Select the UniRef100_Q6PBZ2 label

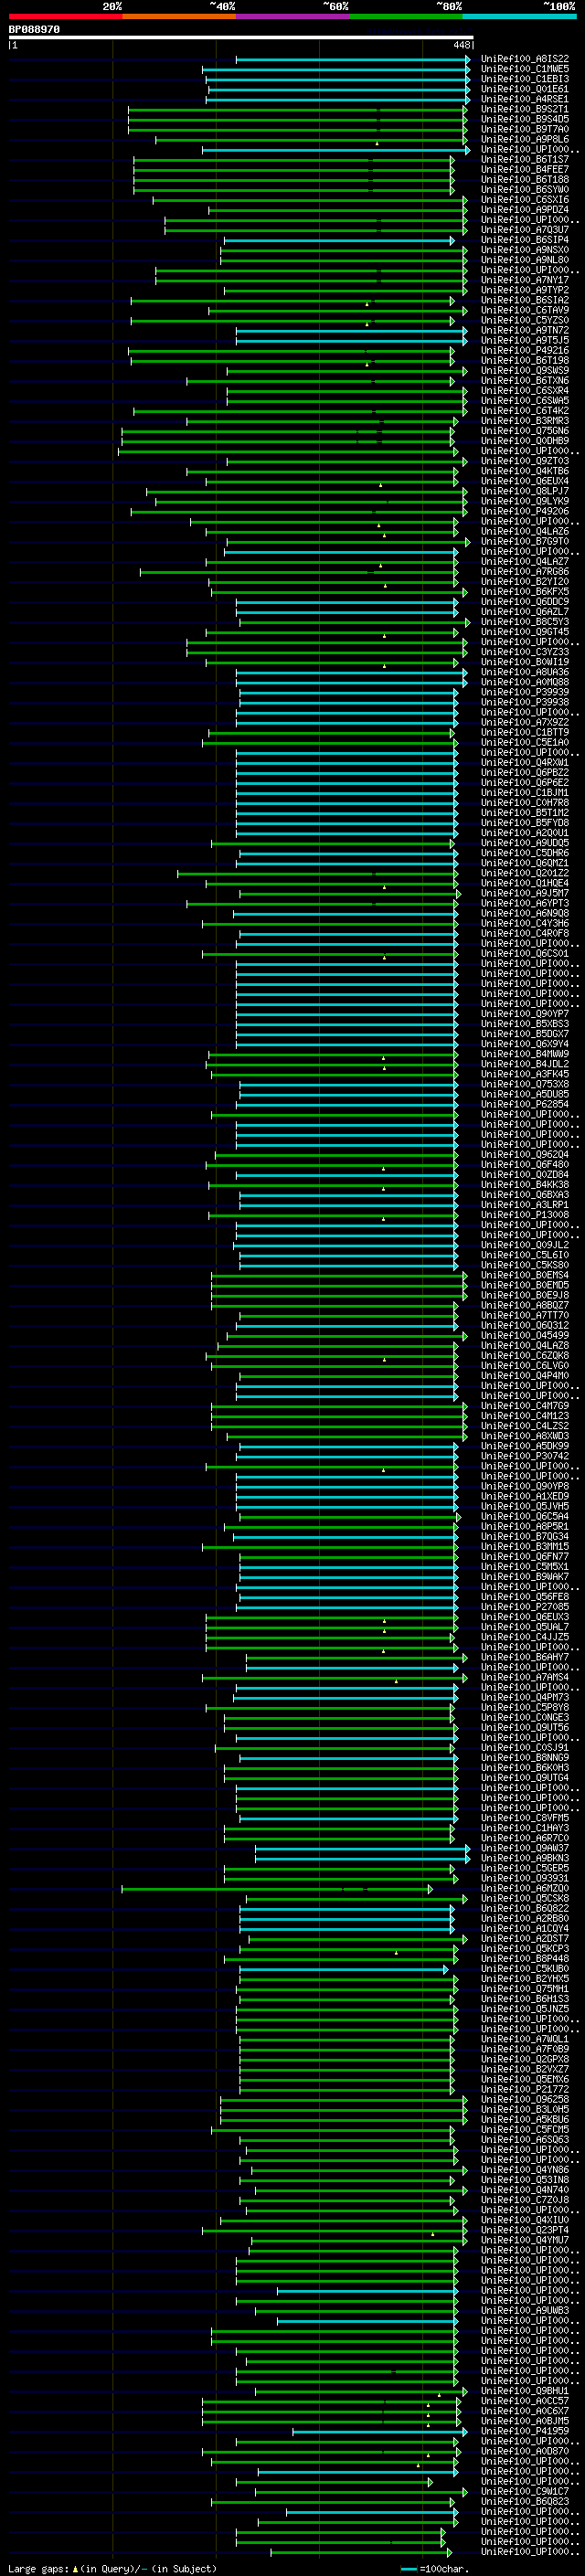pos(525,773)
